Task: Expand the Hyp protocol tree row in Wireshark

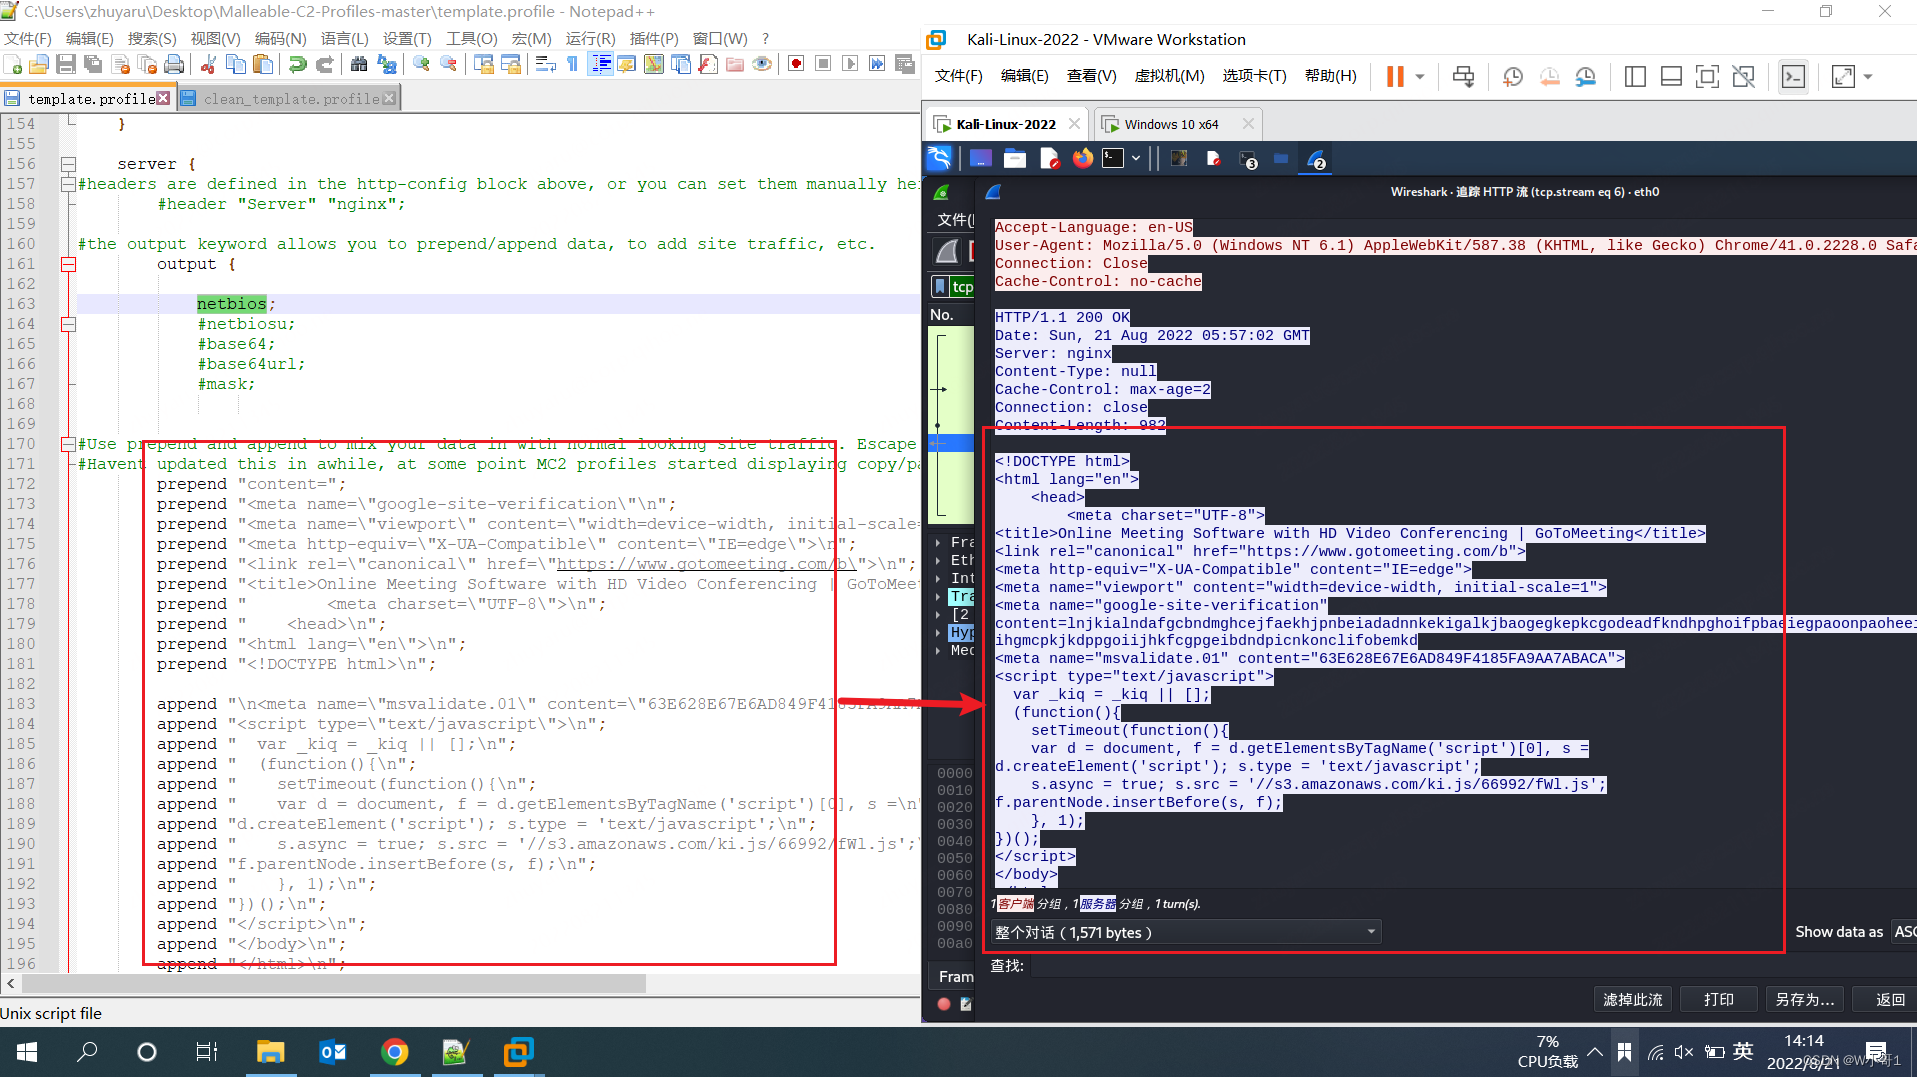Action: tap(938, 632)
